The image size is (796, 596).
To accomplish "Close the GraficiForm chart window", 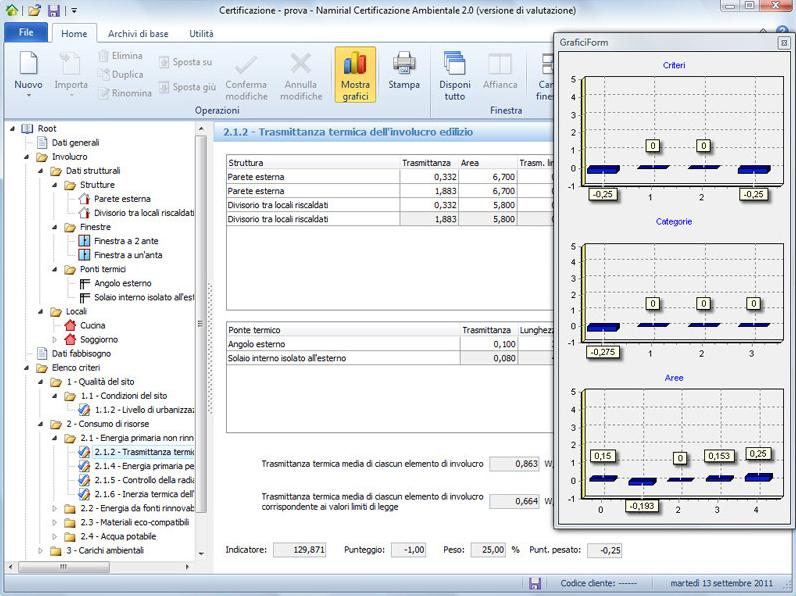I will (x=783, y=43).
